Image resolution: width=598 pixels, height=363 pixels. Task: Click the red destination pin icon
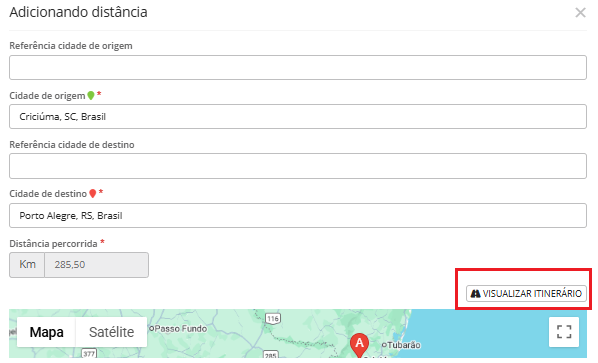[93, 194]
